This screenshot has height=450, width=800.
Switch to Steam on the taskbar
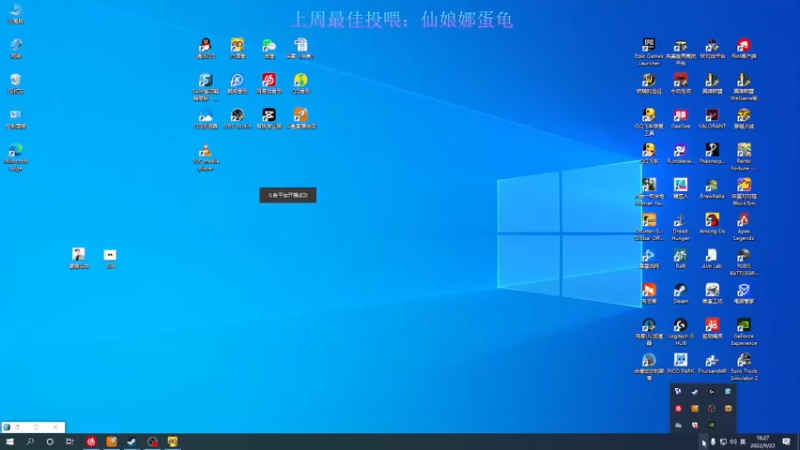132,442
